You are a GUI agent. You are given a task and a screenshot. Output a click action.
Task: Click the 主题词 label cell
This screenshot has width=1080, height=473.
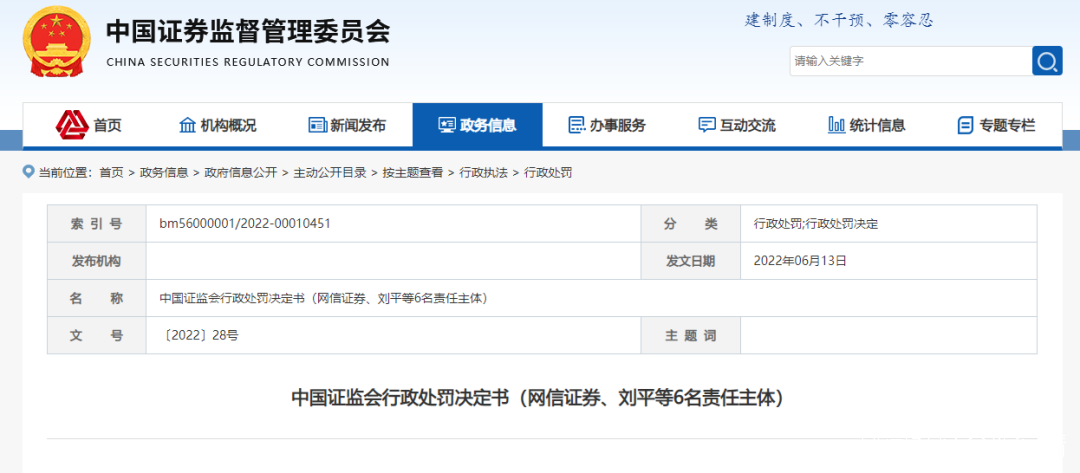[691, 336]
